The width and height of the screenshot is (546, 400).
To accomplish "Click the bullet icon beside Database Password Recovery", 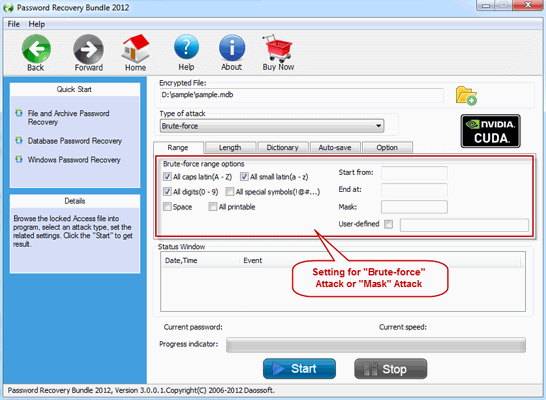I will pyautogui.click(x=19, y=141).
